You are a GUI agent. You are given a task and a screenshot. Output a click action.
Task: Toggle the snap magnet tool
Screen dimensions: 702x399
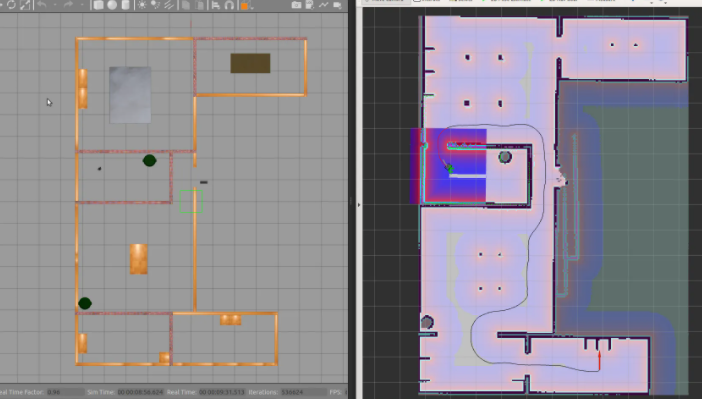point(229,5)
